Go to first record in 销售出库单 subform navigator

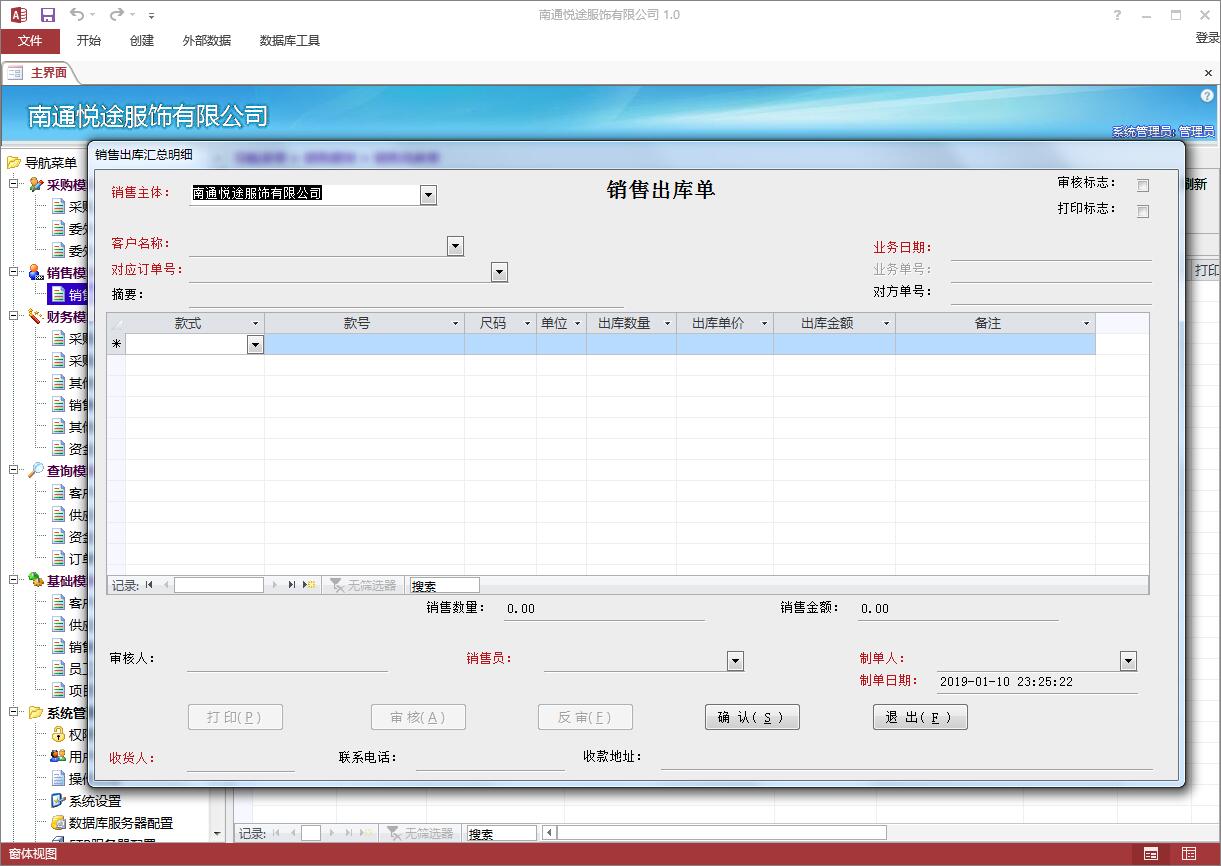[149, 585]
